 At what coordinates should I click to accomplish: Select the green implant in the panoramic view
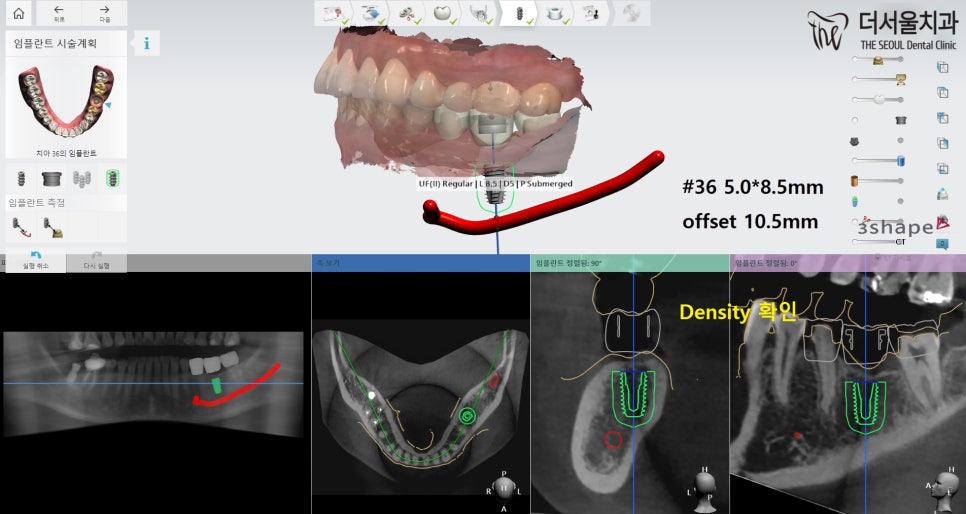click(x=216, y=386)
